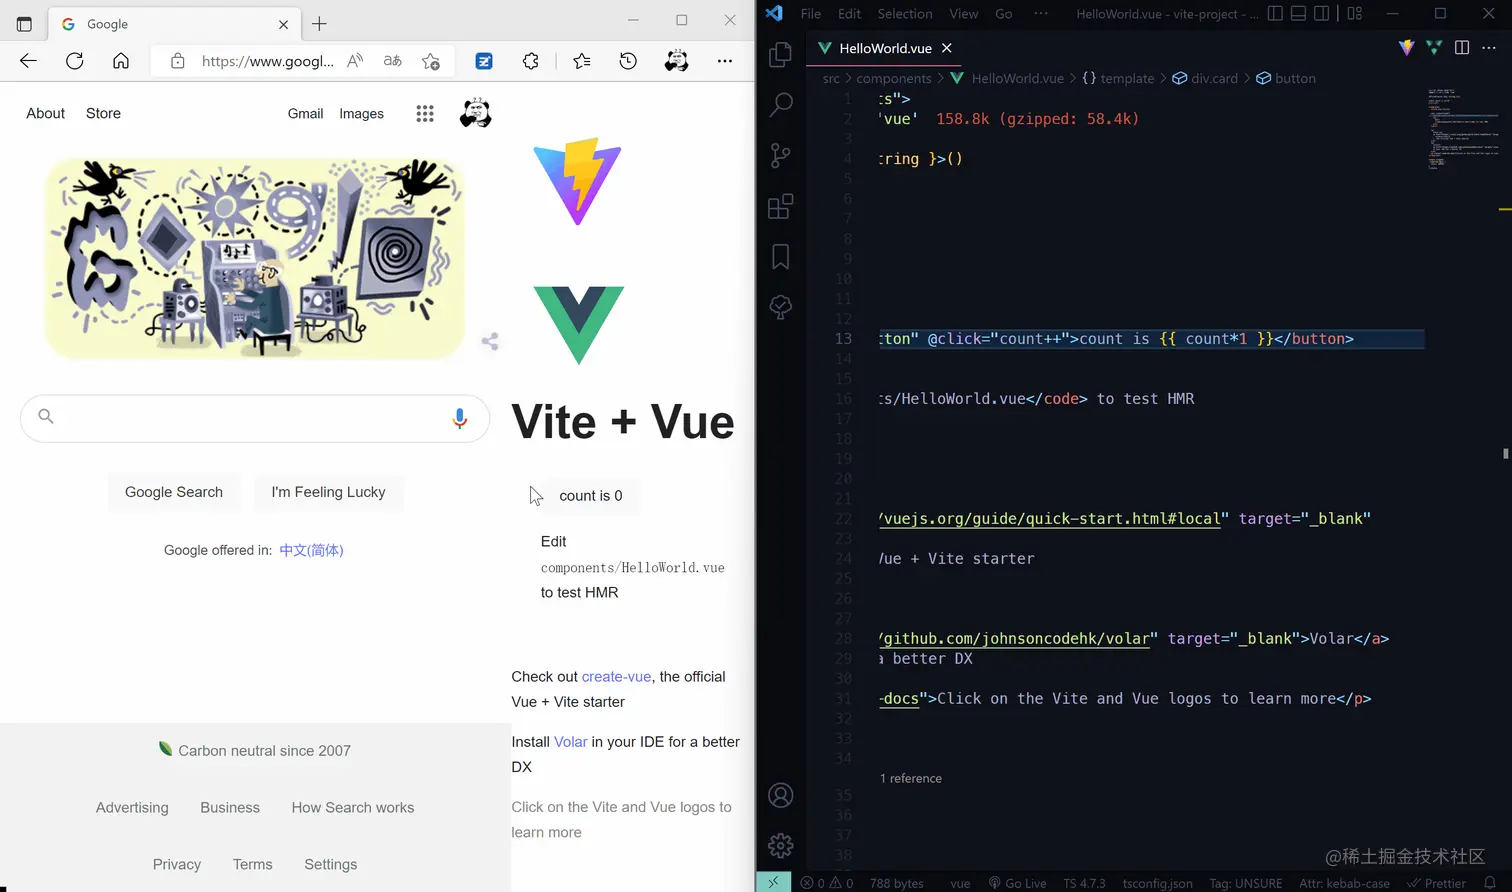The image size is (1512, 892).
Task: Open the Volar link on the Vite page
Action: (x=571, y=742)
